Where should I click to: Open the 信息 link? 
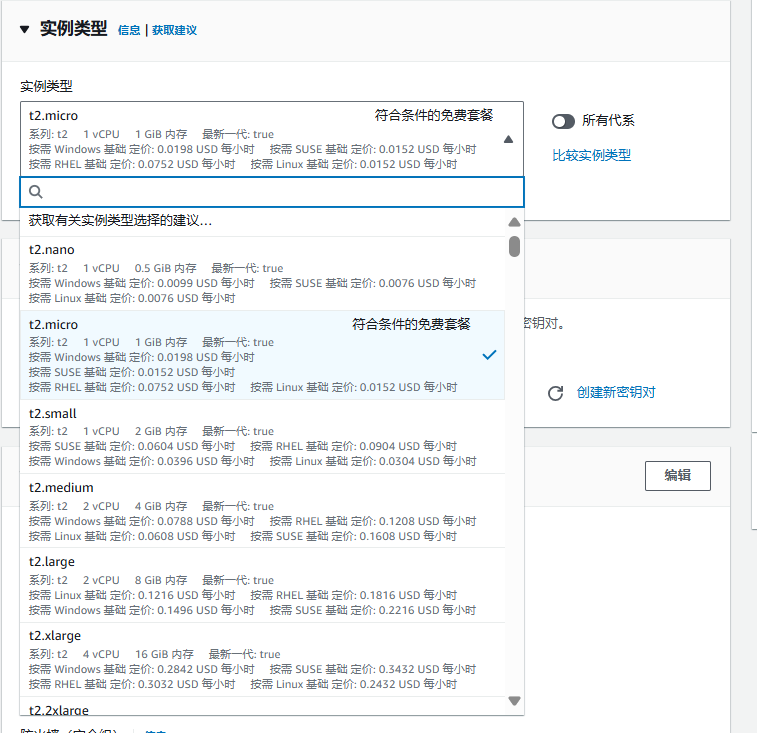(x=129, y=30)
